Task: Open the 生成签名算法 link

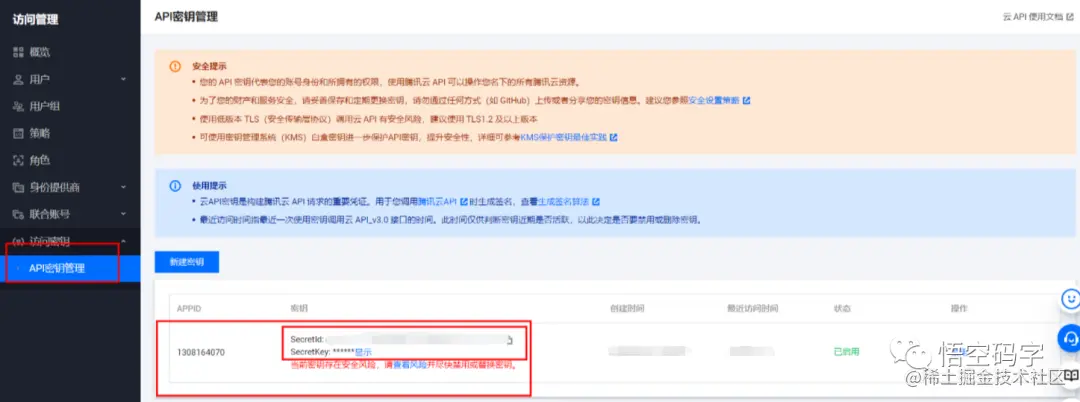Action: coord(564,202)
